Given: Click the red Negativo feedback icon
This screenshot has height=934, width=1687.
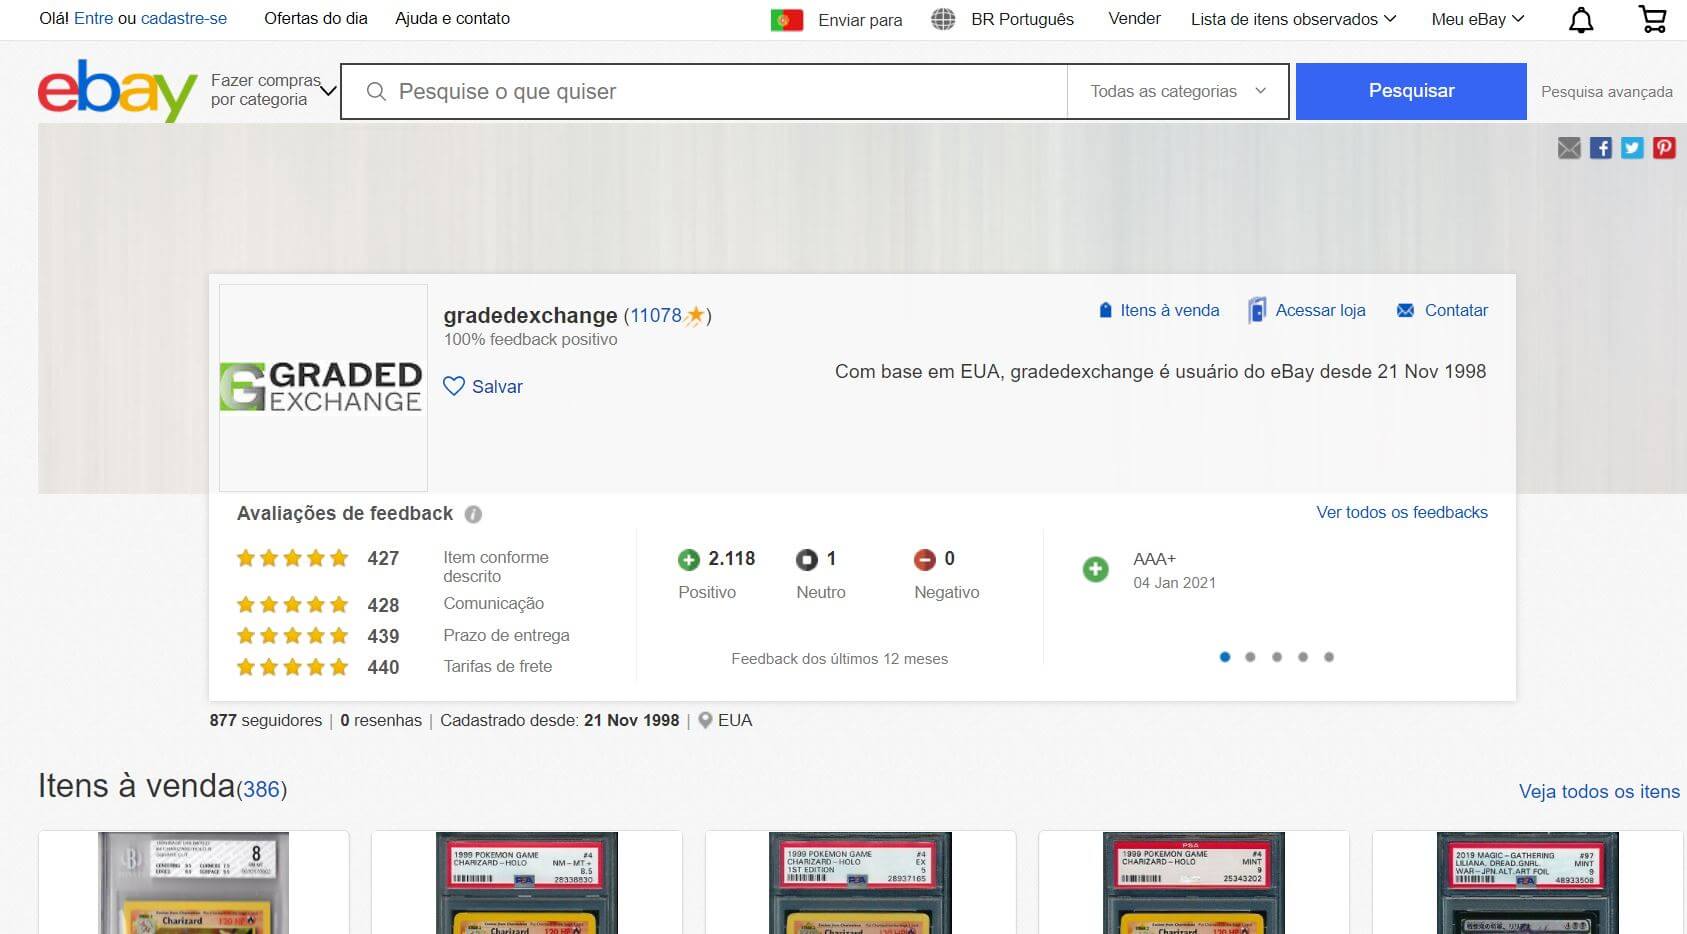Looking at the screenshot, I should (x=924, y=560).
